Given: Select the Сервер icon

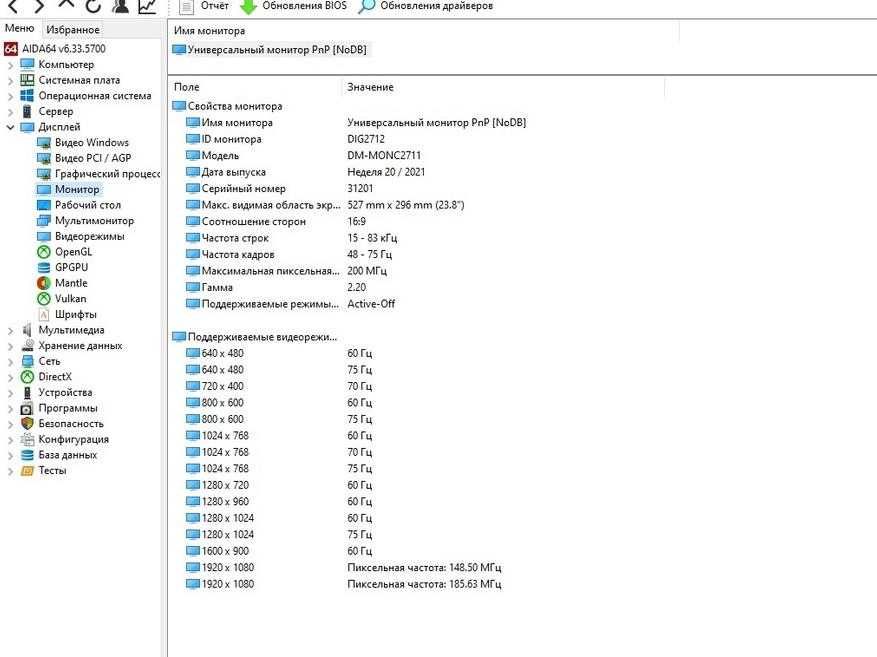Looking at the screenshot, I should (x=27, y=111).
